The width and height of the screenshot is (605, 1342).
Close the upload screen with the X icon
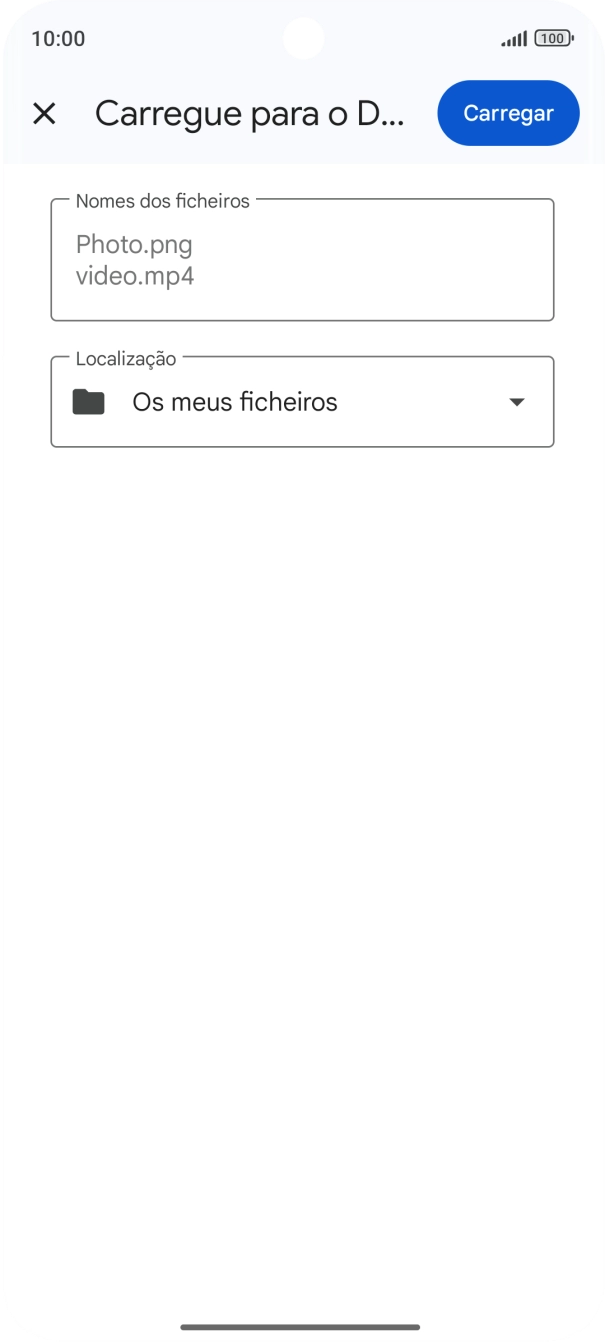click(x=44, y=114)
